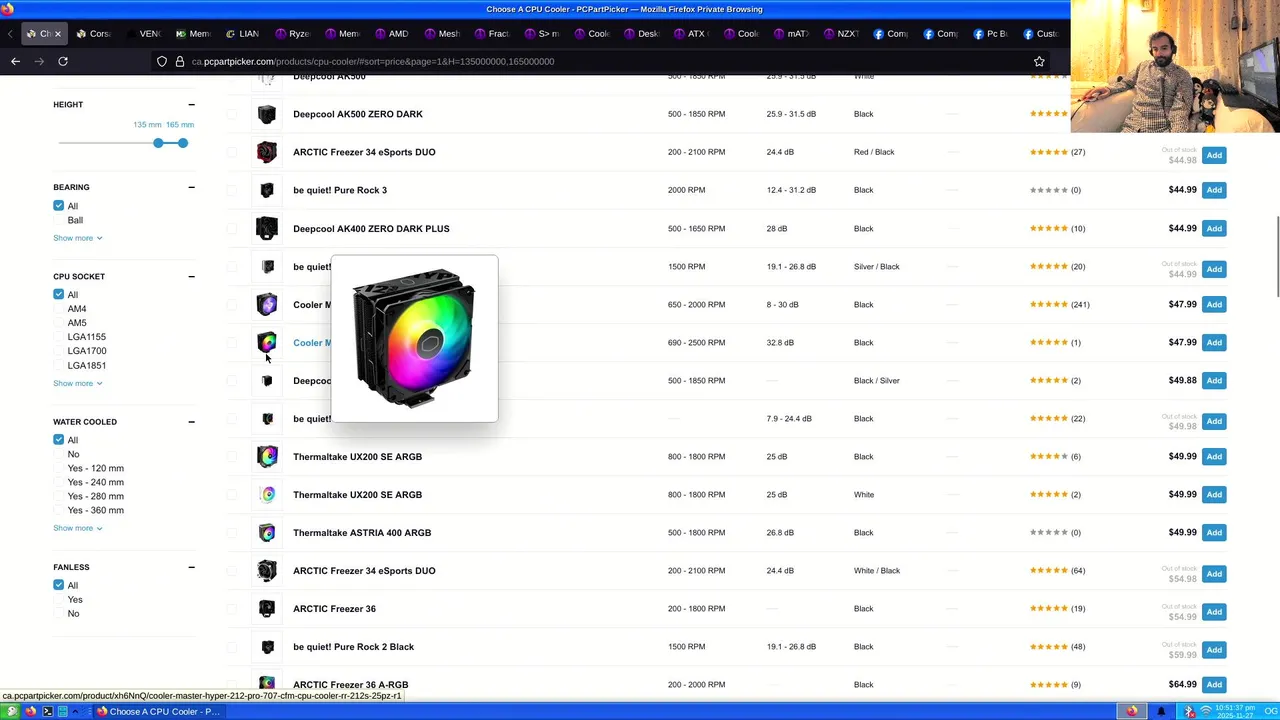Toggle the Fanless All checkbox
Screen dimensions: 1280x720
coord(59,586)
